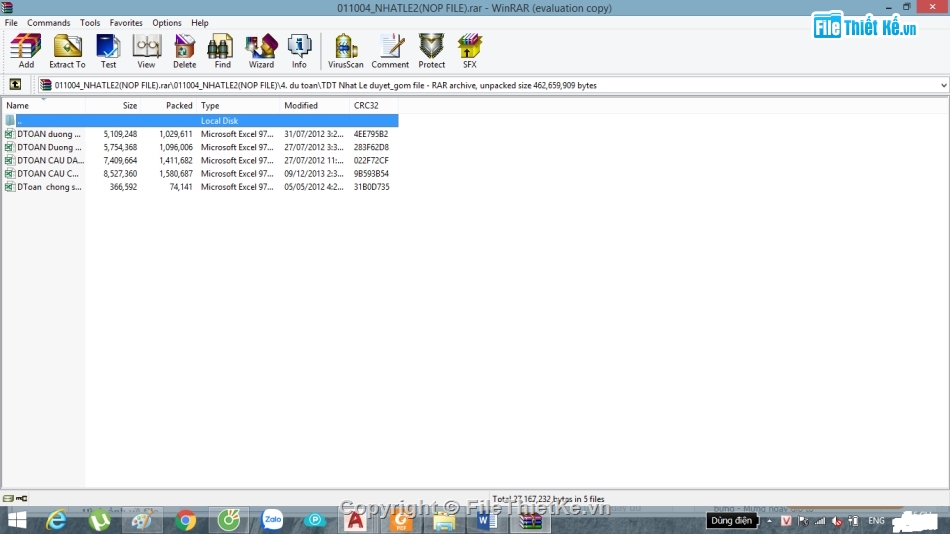Click the Add toolbar icon

[x=26, y=51]
